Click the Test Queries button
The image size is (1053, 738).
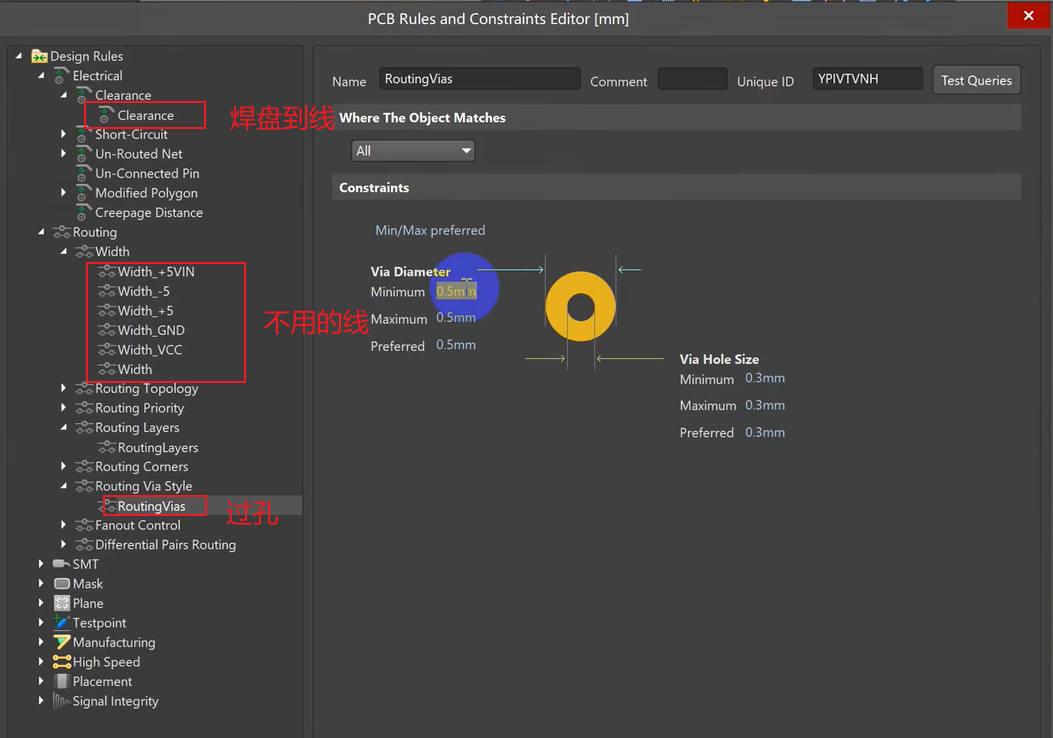[x=976, y=80]
